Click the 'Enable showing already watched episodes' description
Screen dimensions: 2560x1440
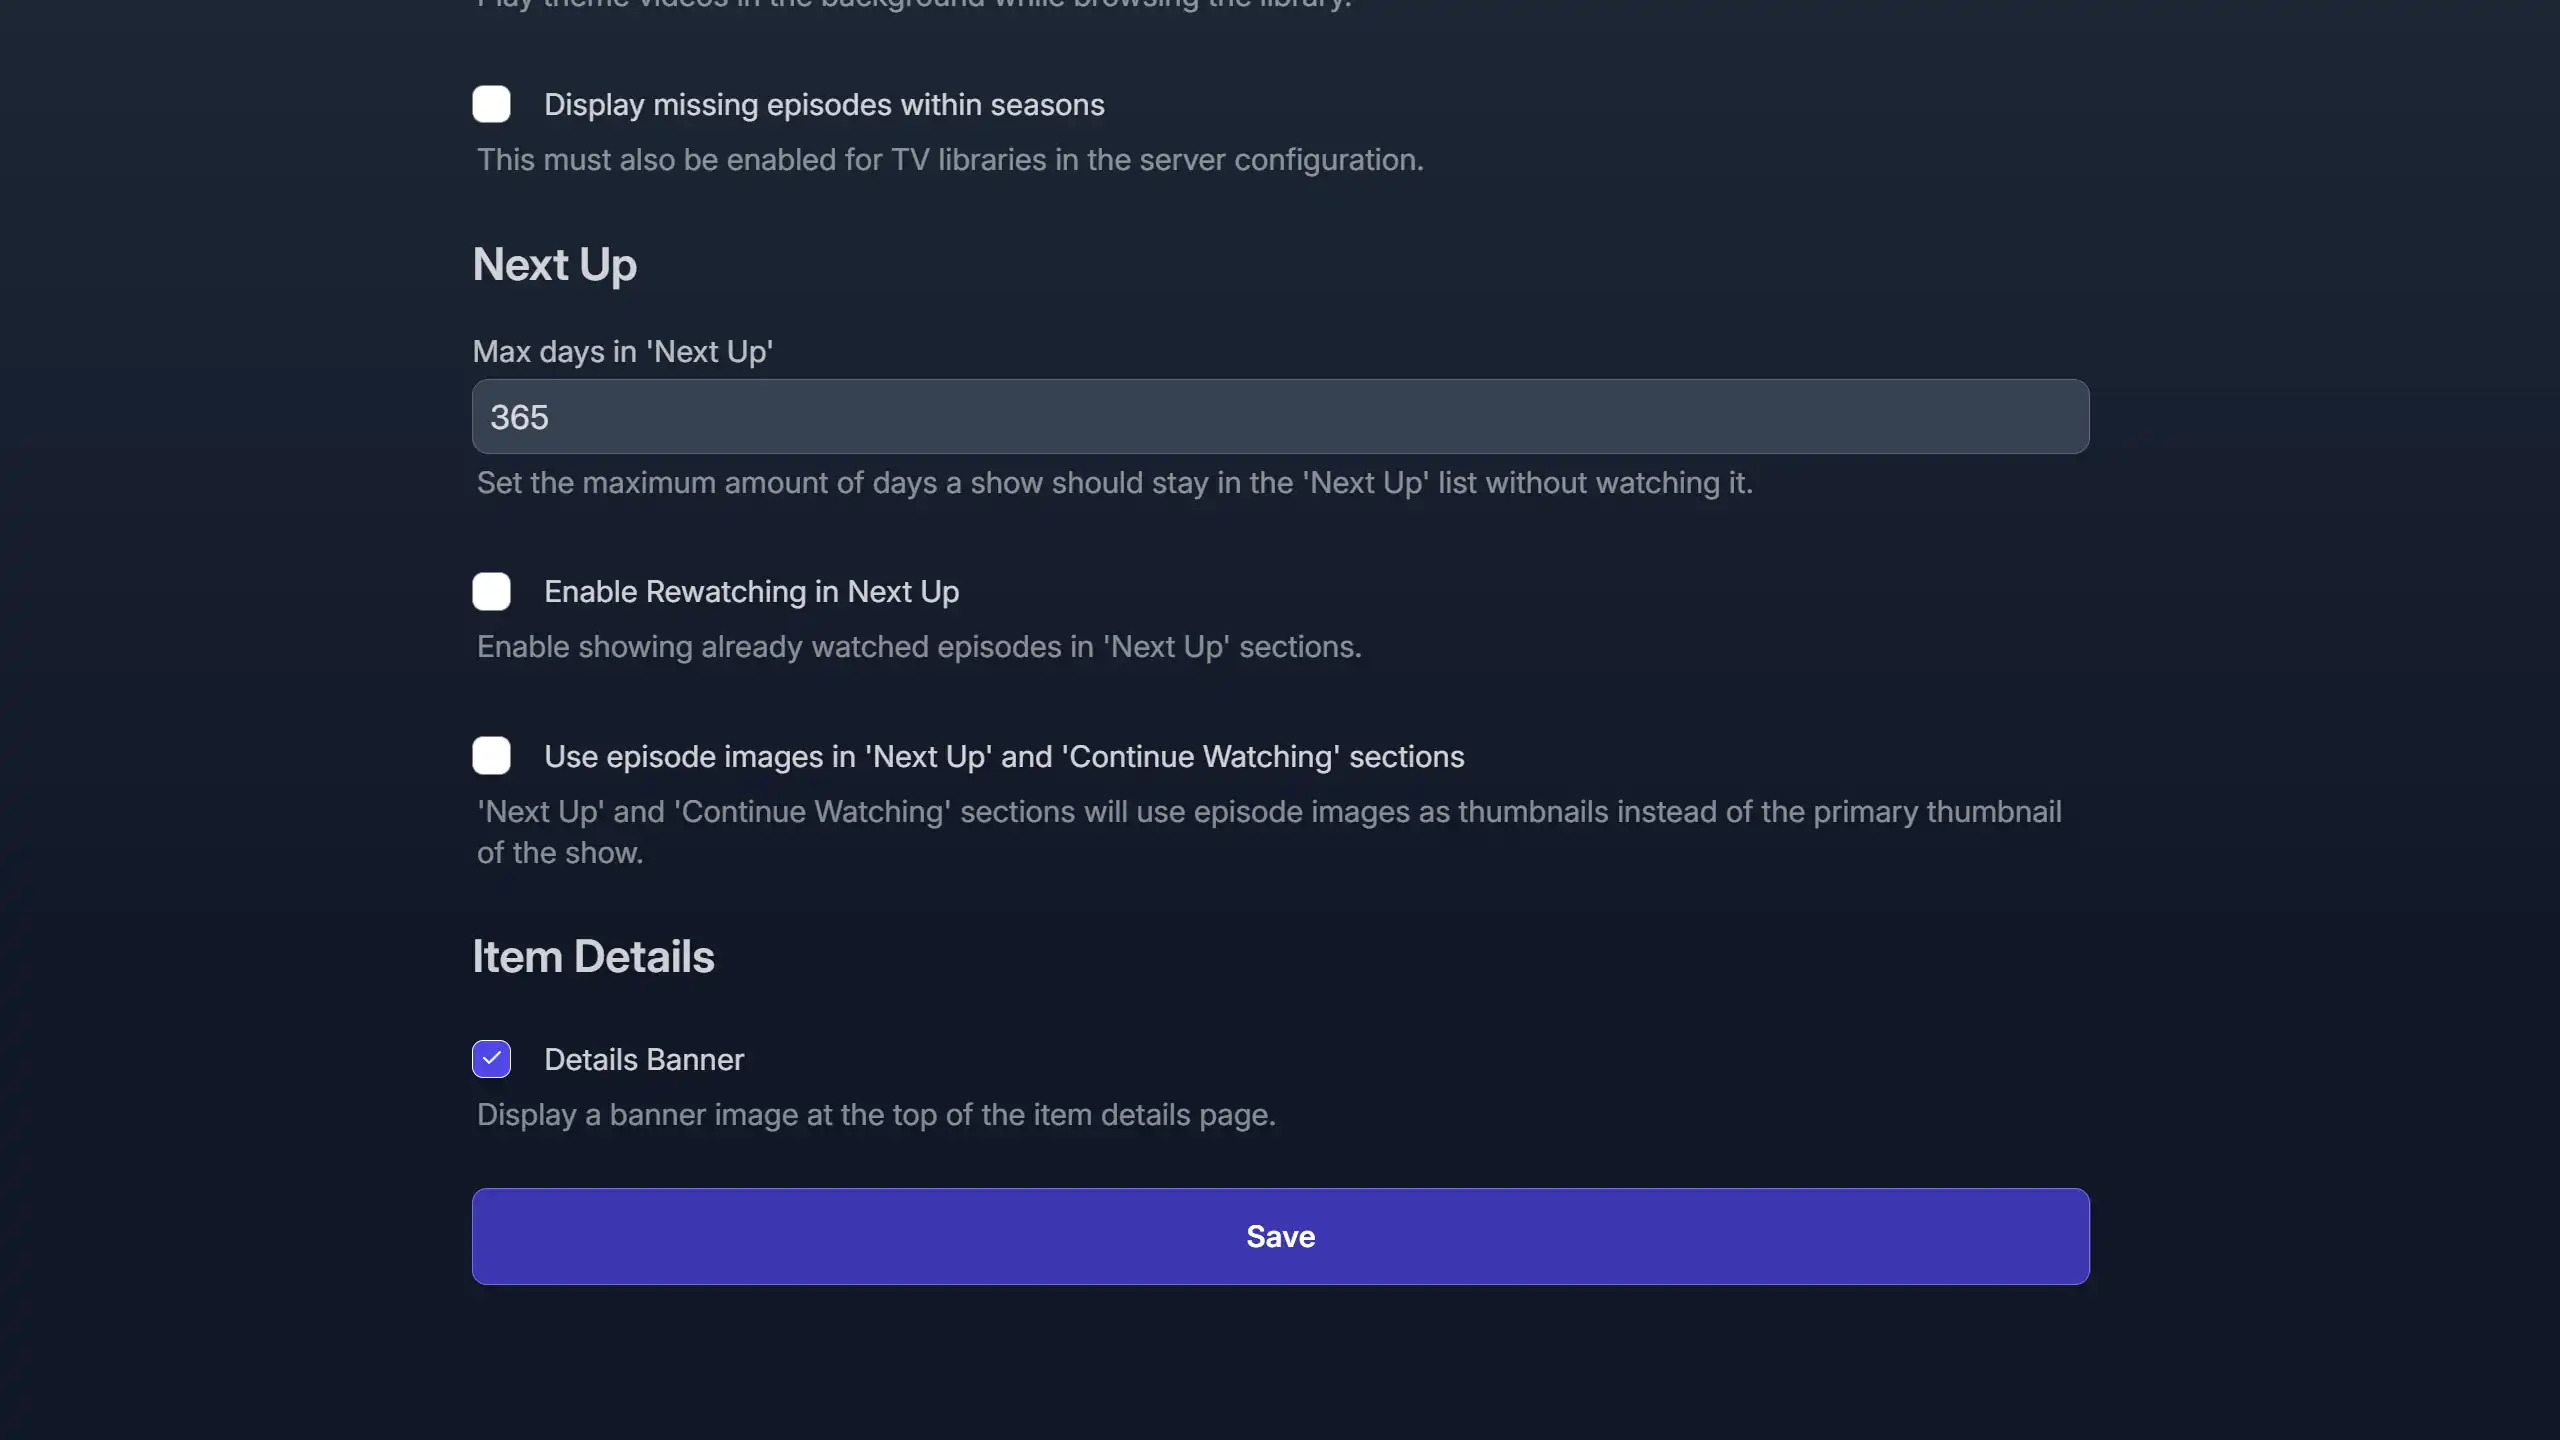click(x=919, y=647)
